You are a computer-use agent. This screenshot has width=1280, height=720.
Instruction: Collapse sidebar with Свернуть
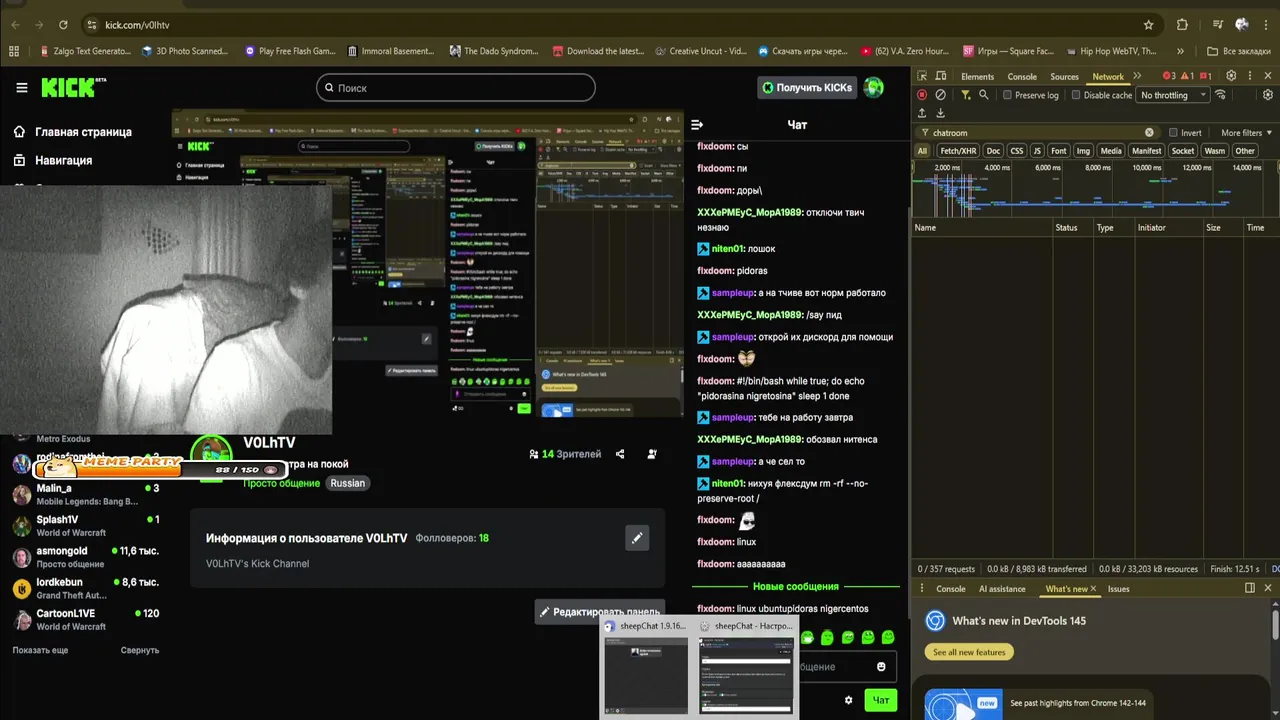pos(140,650)
